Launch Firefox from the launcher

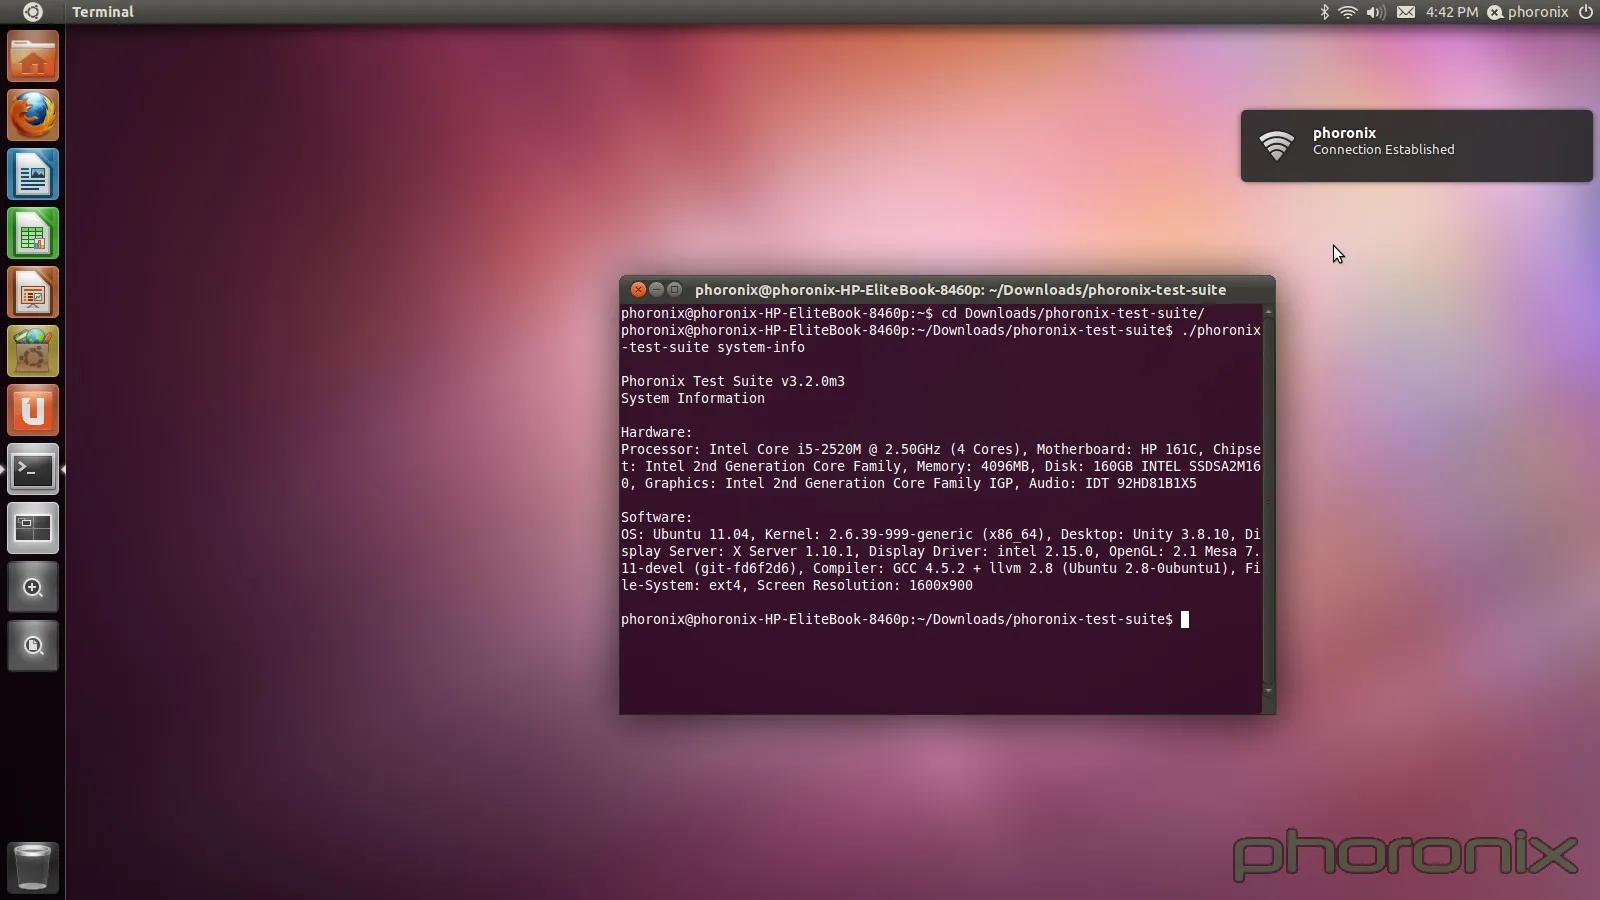33,116
